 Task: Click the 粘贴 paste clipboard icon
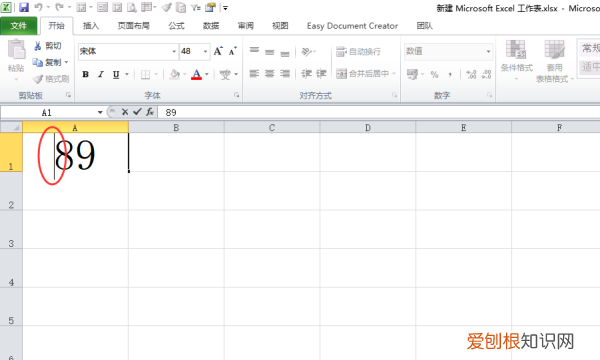coord(16,50)
